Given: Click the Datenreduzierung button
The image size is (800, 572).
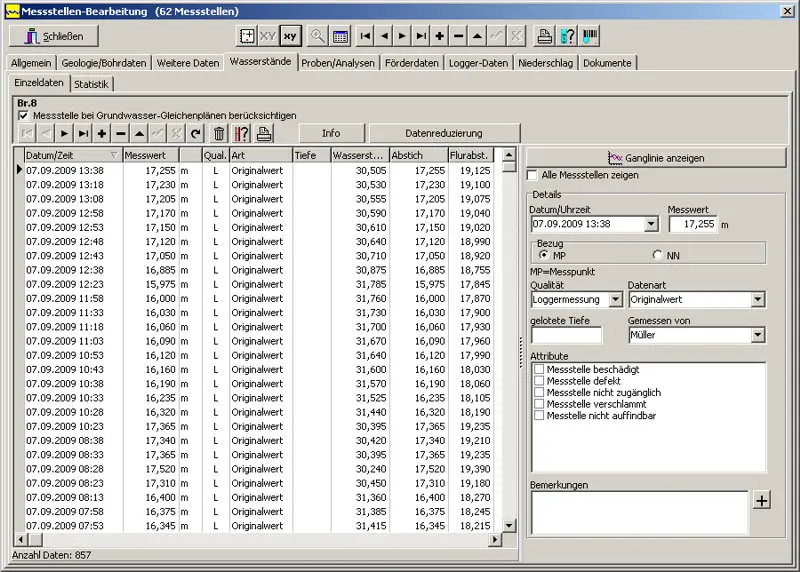Looking at the screenshot, I should pos(444,133).
